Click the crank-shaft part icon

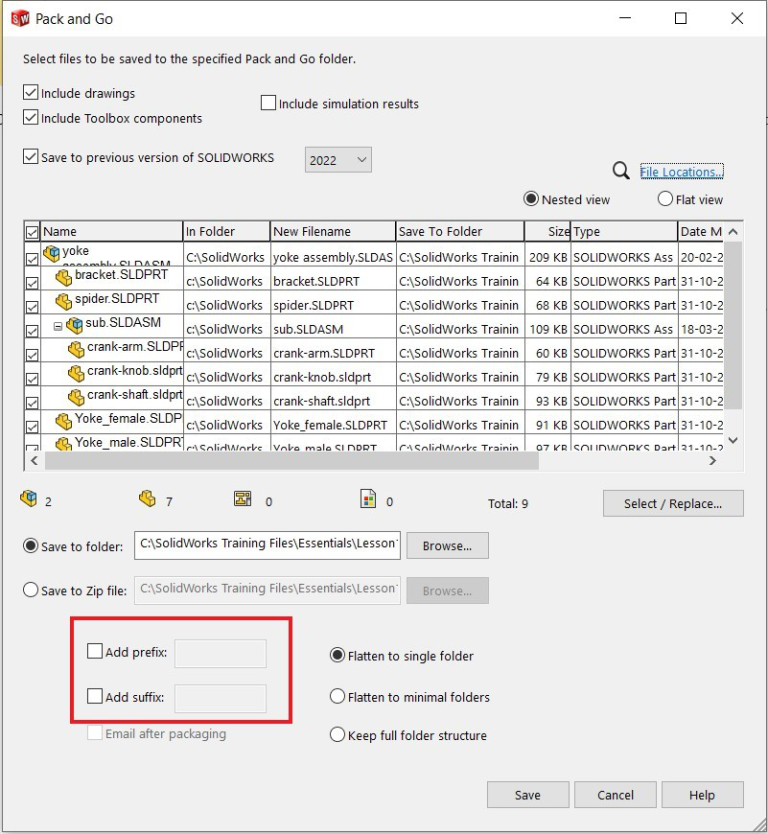76,396
